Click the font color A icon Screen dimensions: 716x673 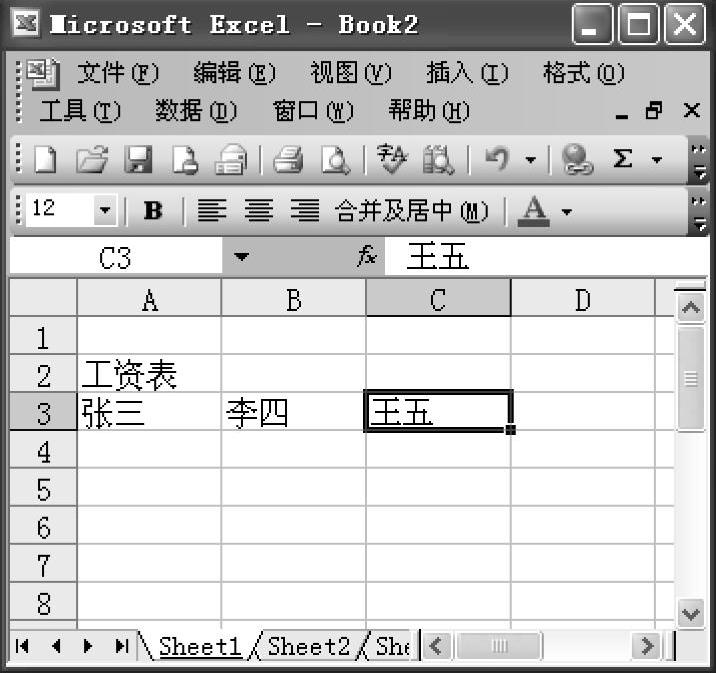(x=533, y=211)
